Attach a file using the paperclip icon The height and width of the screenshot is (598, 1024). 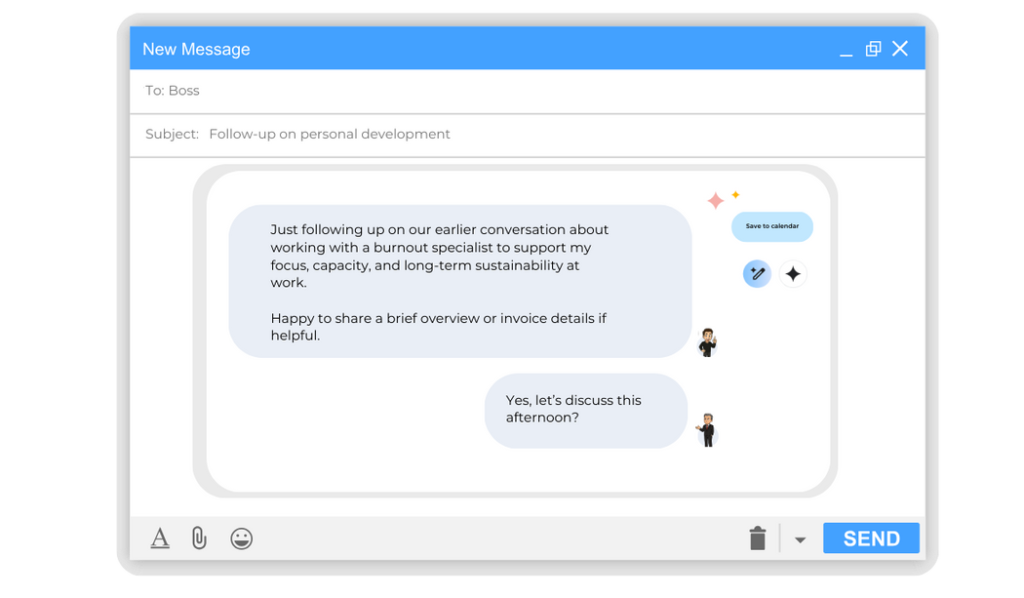tap(199, 539)
